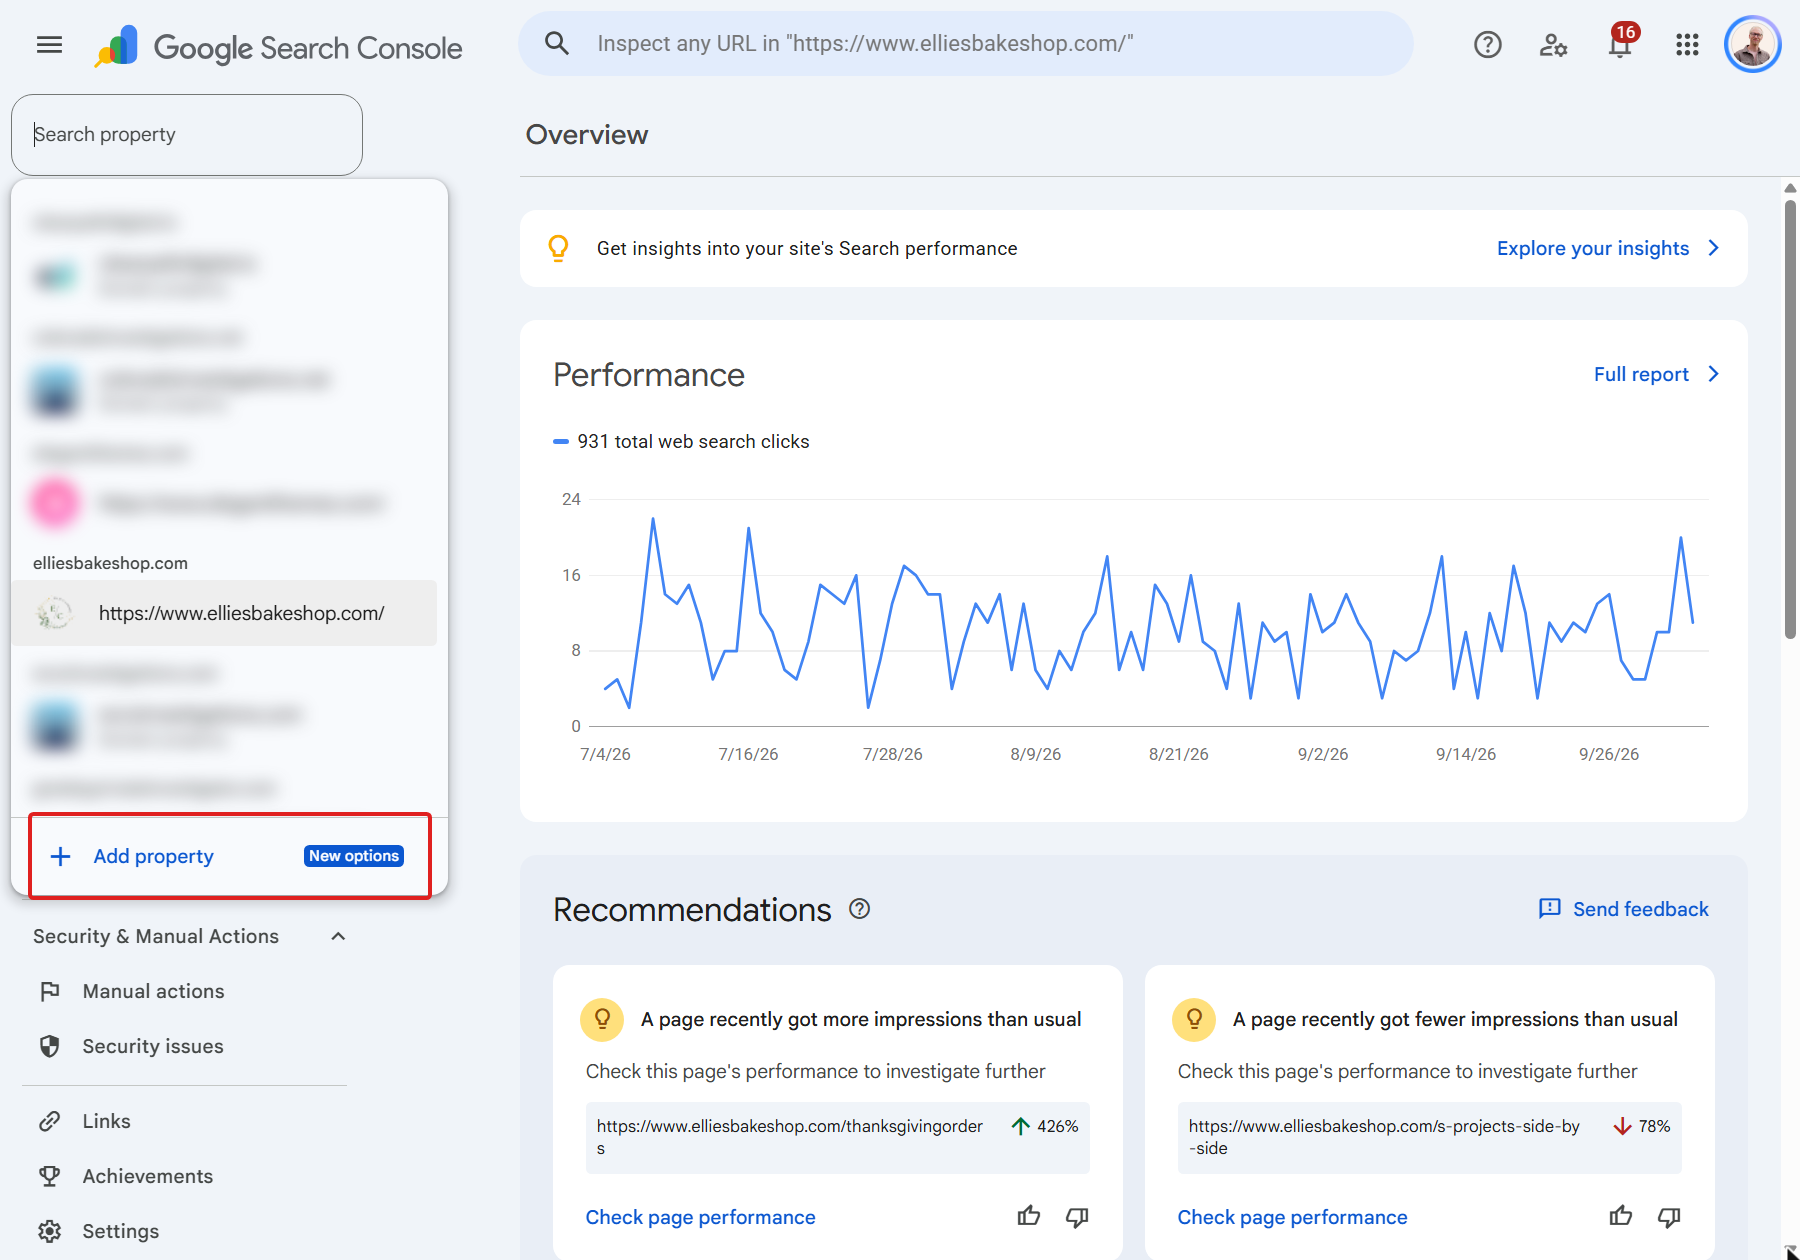Click the Security issues shield icon
The height and width of the screenshot is (1260, 1800).
[x=49, y=1046]
